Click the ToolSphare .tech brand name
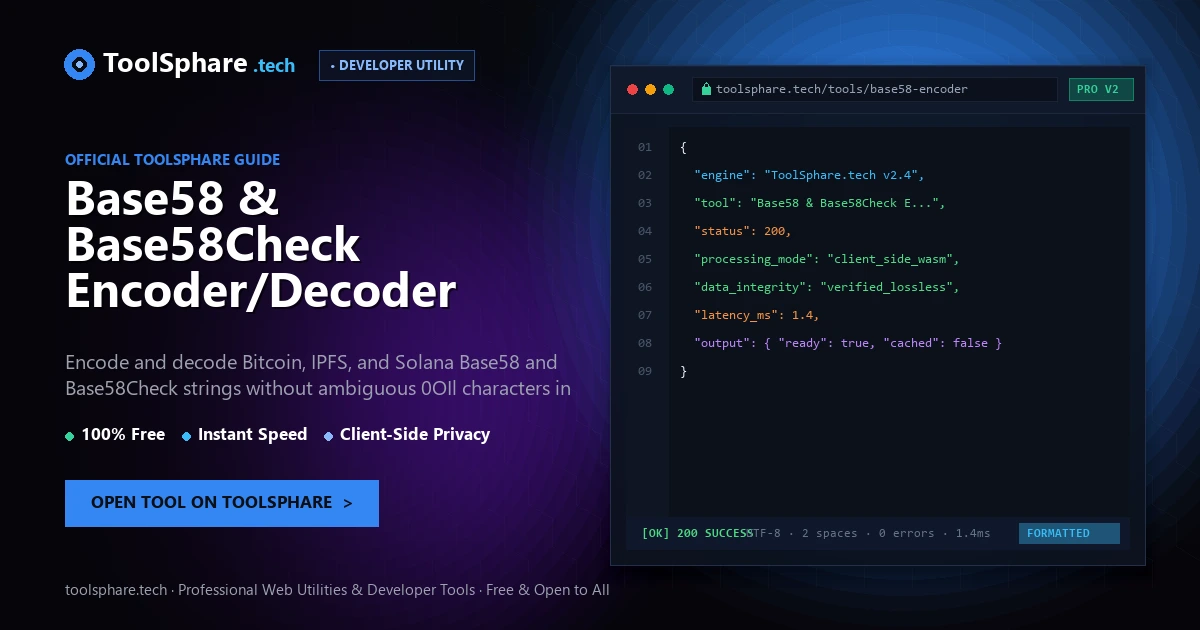This screenshot has height=630, width=1200. point(199,65)
